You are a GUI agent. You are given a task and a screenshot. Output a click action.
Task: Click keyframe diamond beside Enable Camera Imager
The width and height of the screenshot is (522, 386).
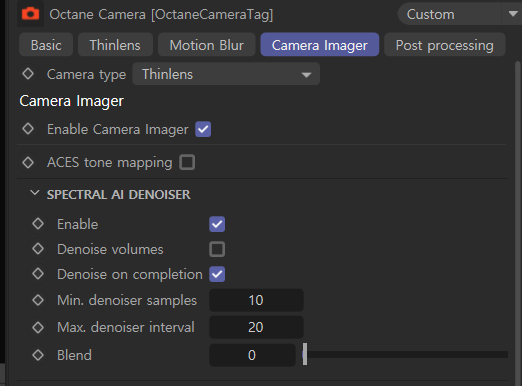(x=28, y=129)
